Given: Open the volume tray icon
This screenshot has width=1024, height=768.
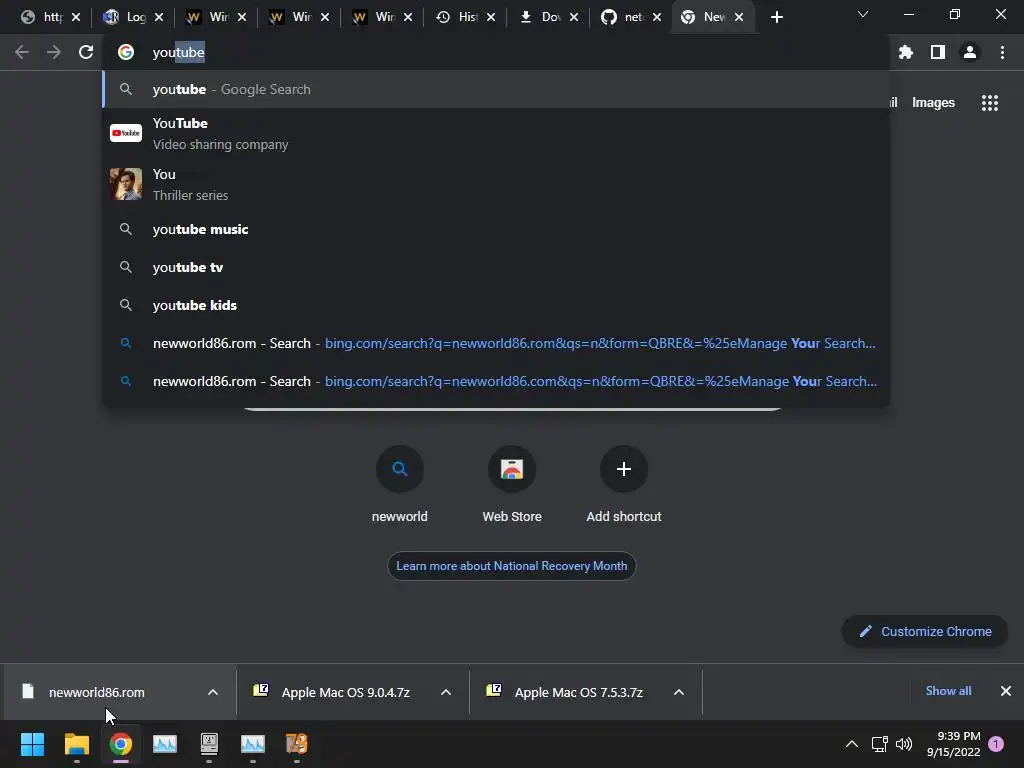Looking at the screenshot, I should tap(904, 744).
